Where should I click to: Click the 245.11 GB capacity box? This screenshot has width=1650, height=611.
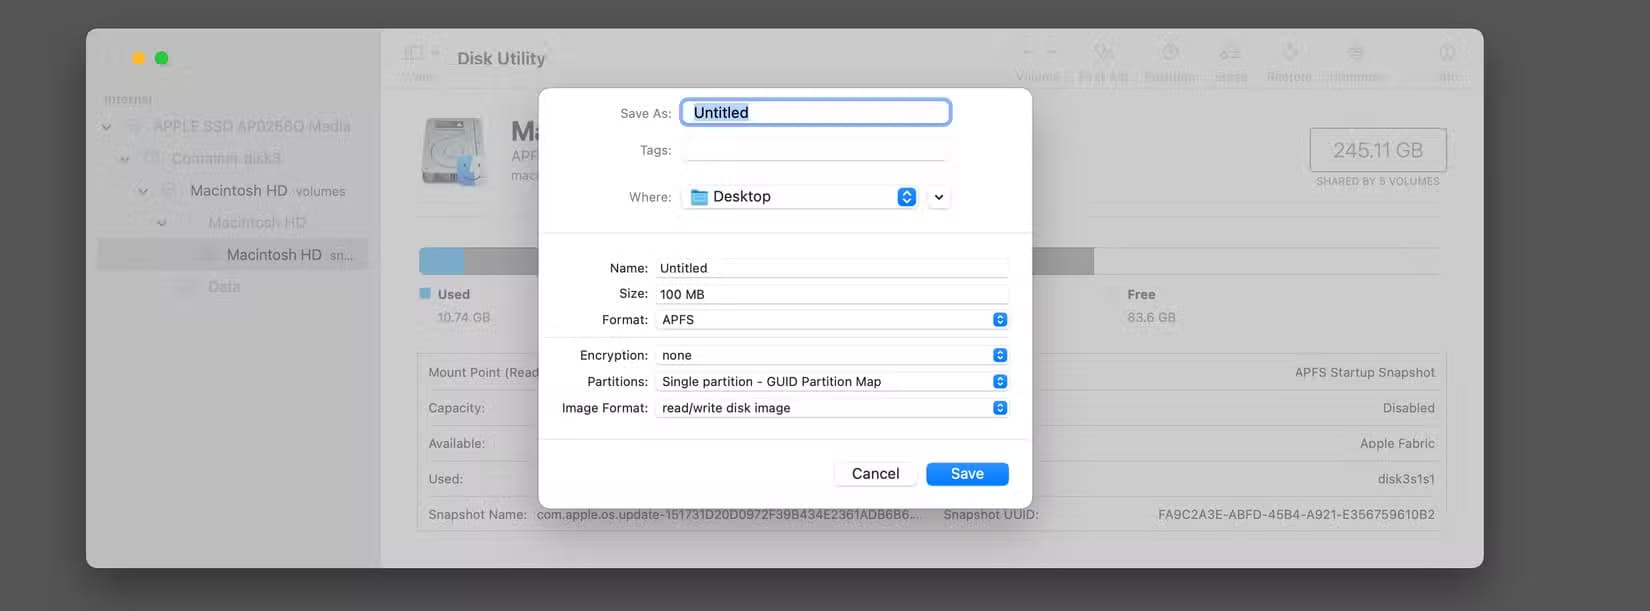pos(1378,150)
